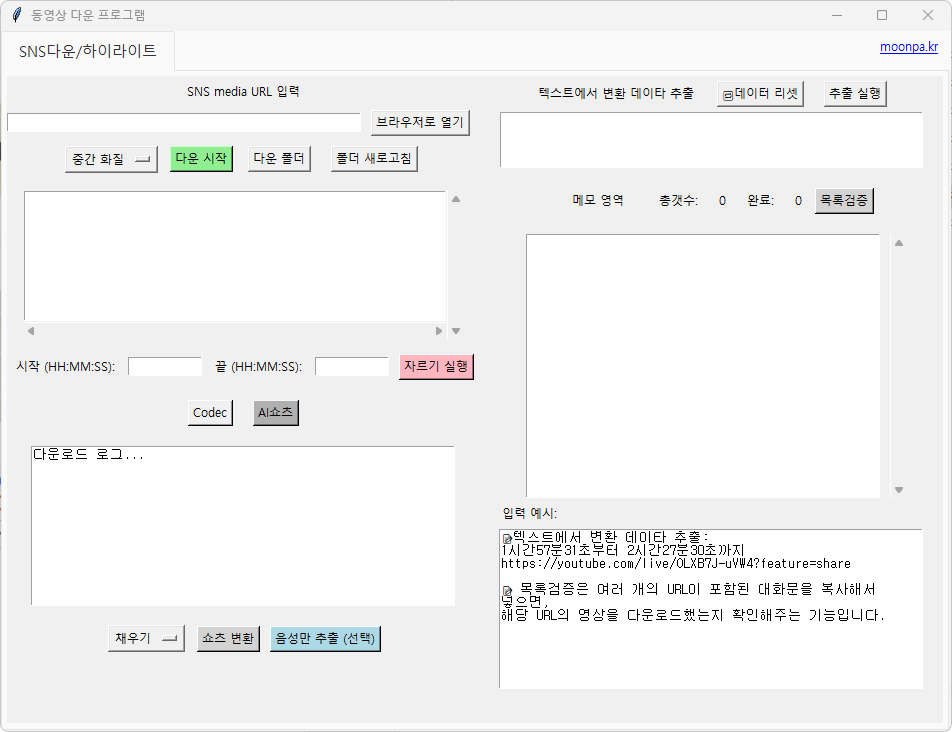Maximize the 동영상 다운 프로그램 window
The width and height of the screenshot is (952, 732).
coord(882,15)
